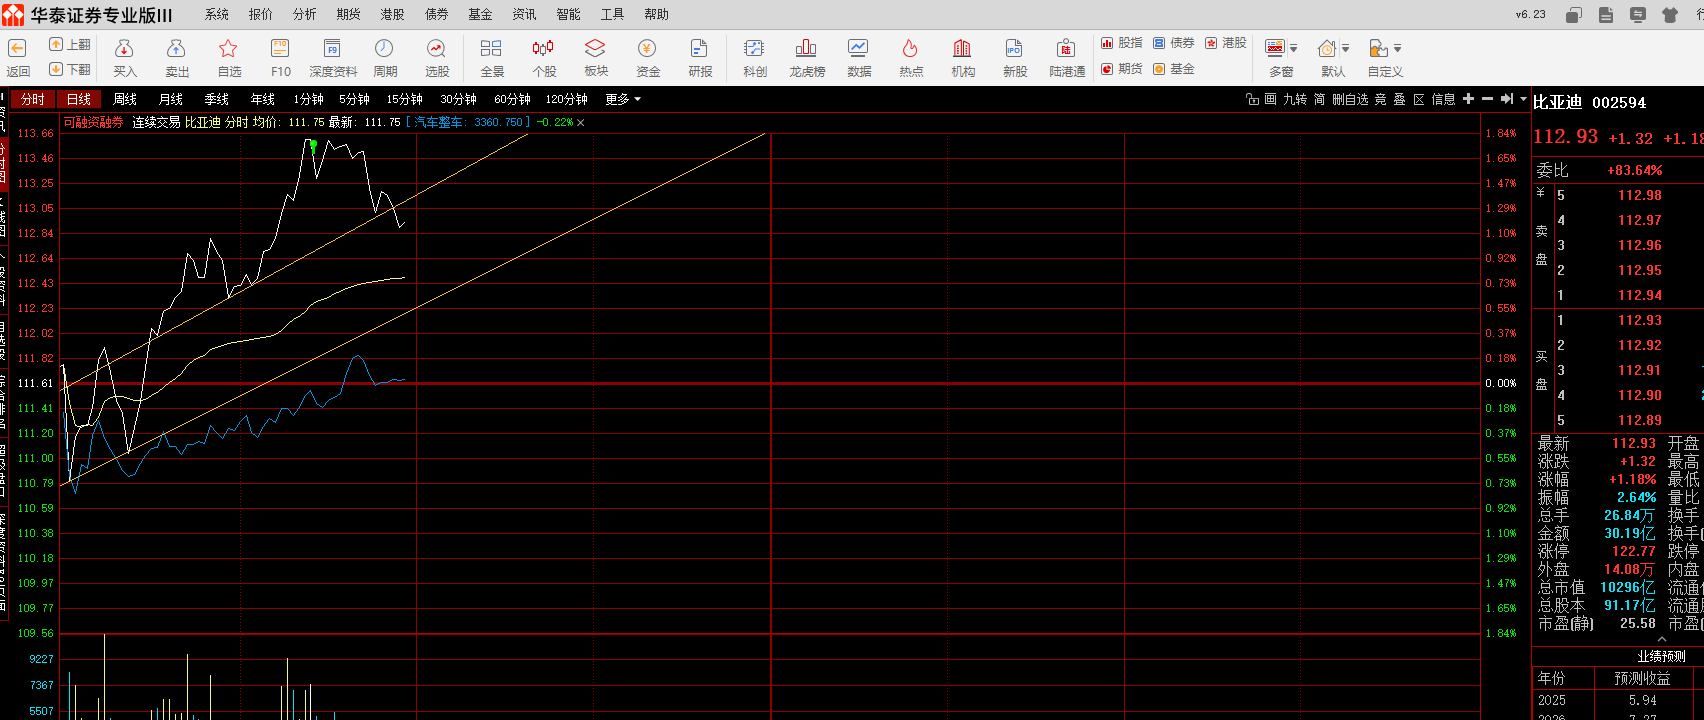Open the 帮助 menu
1704x720 pixels.
tap(657, 14)
